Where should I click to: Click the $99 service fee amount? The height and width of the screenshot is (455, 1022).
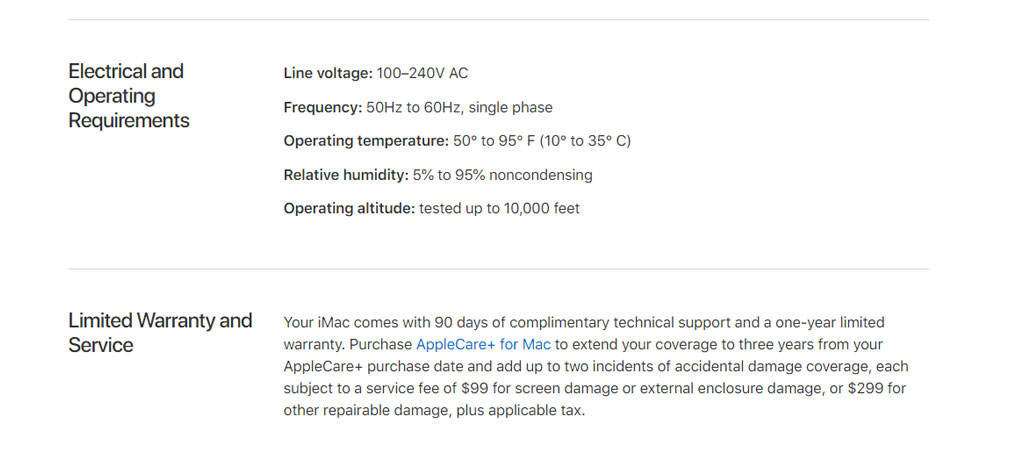474,389
